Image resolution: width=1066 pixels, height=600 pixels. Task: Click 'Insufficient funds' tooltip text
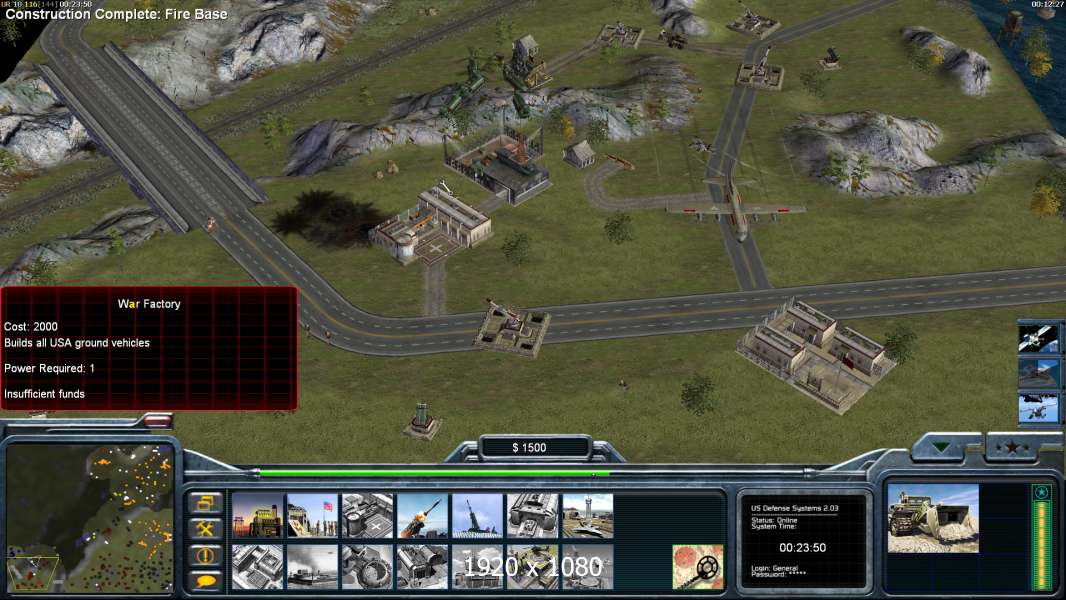[x=44, y=393]
